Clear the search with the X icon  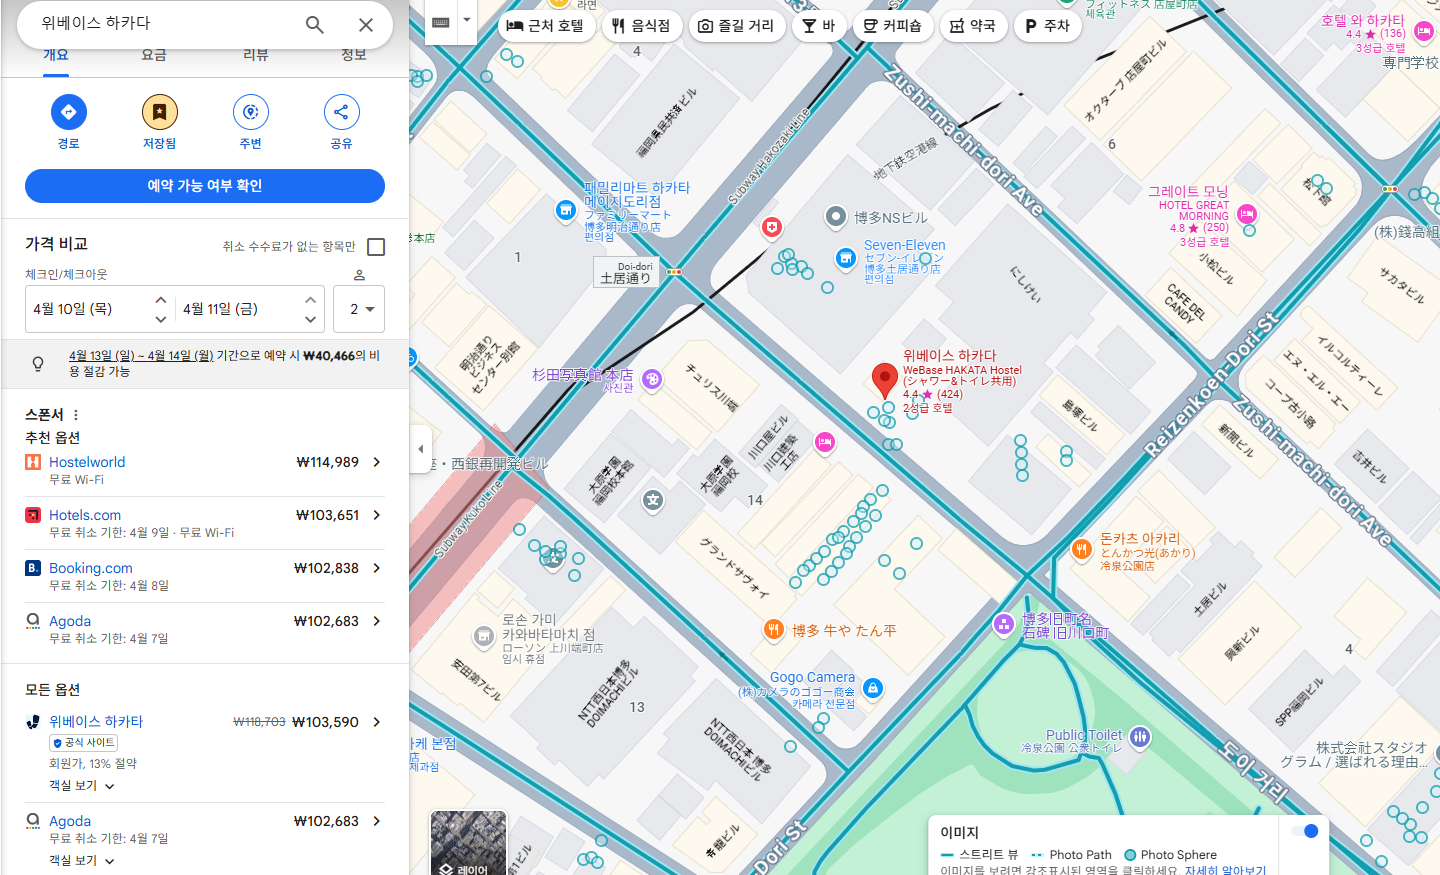pyautogui.click(x=366, y=25)
